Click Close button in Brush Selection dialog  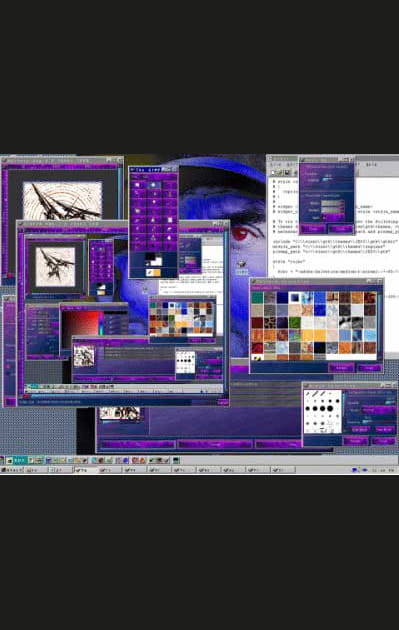pos(383,441)
